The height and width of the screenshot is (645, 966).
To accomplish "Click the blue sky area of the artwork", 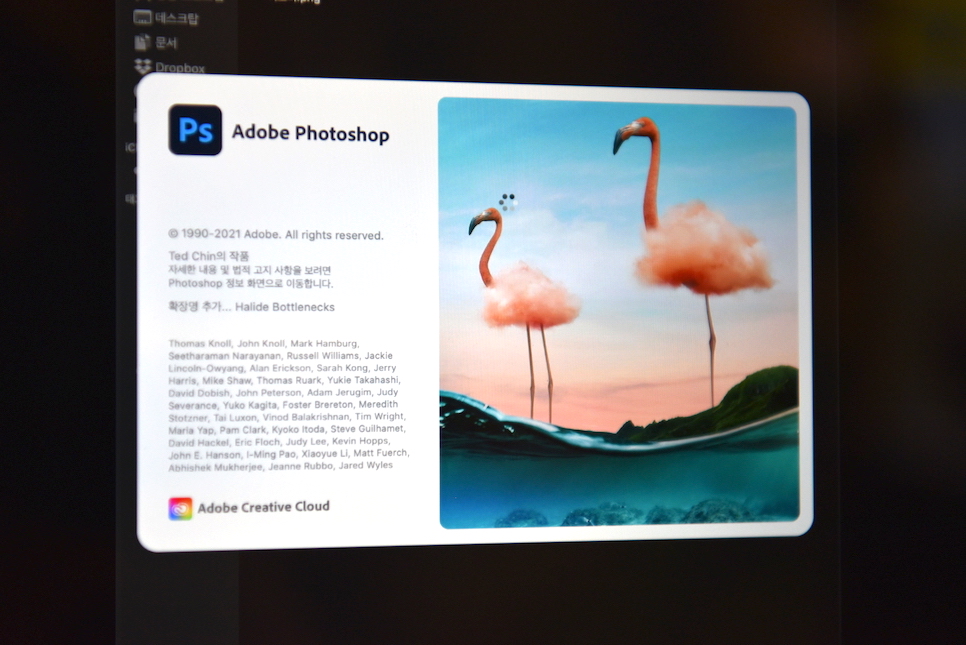I will click(554, 148).
